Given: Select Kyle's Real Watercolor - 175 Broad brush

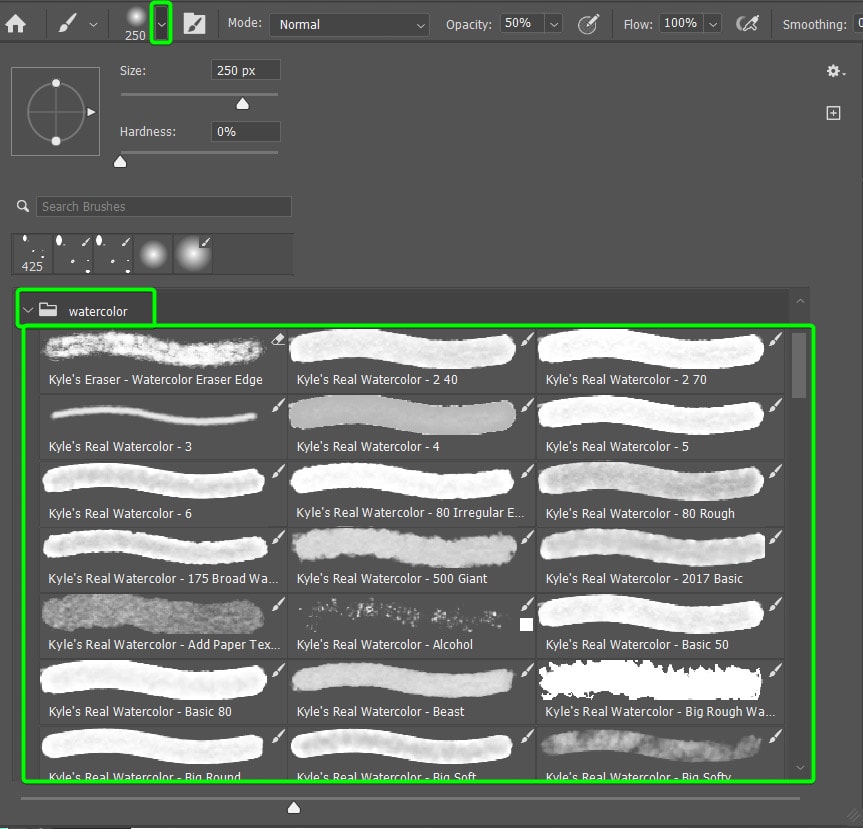Looking at the screenshot, I should click(163, 560).
